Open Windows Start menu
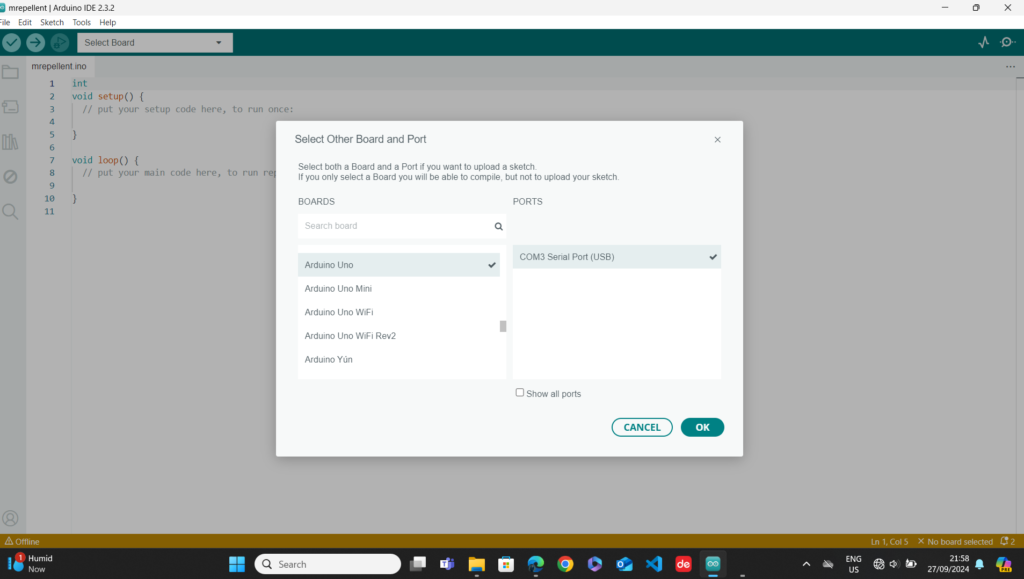Viewport: 1024px width, 579px height. coord(237,564)
